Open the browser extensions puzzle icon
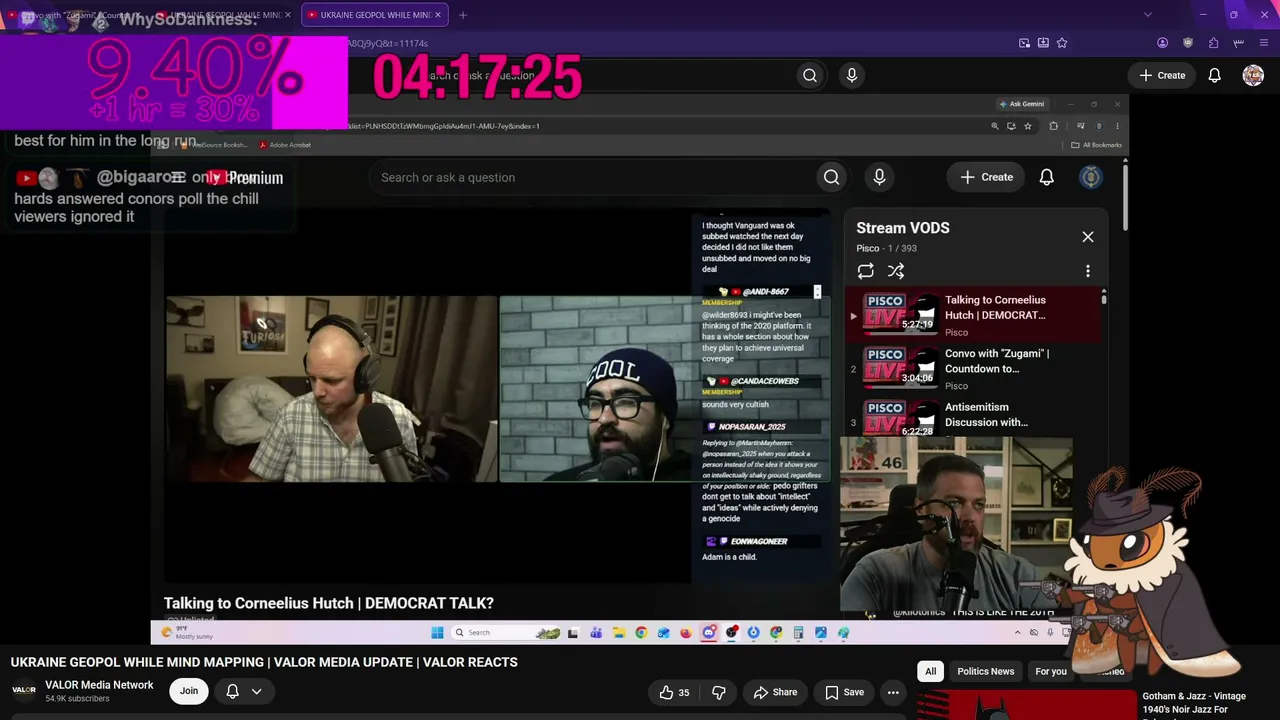This screenshot has width=1280, height=720. [x=1213, y=43]
